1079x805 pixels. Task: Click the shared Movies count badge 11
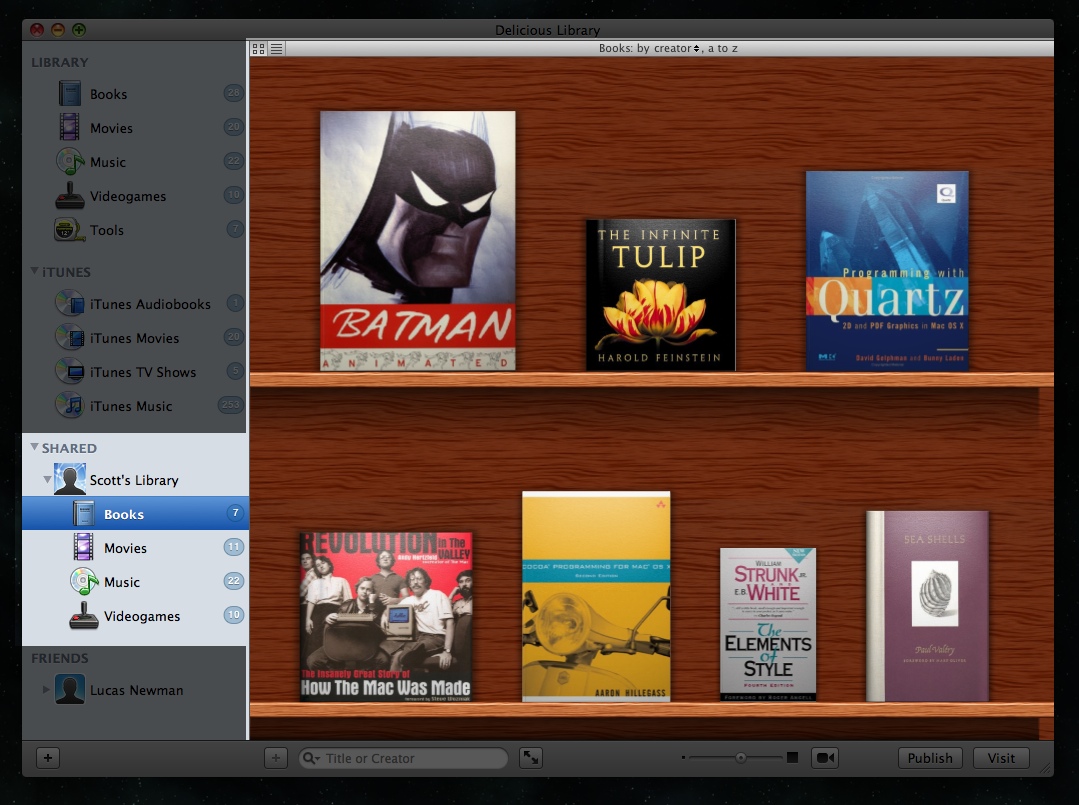[234, 547]
